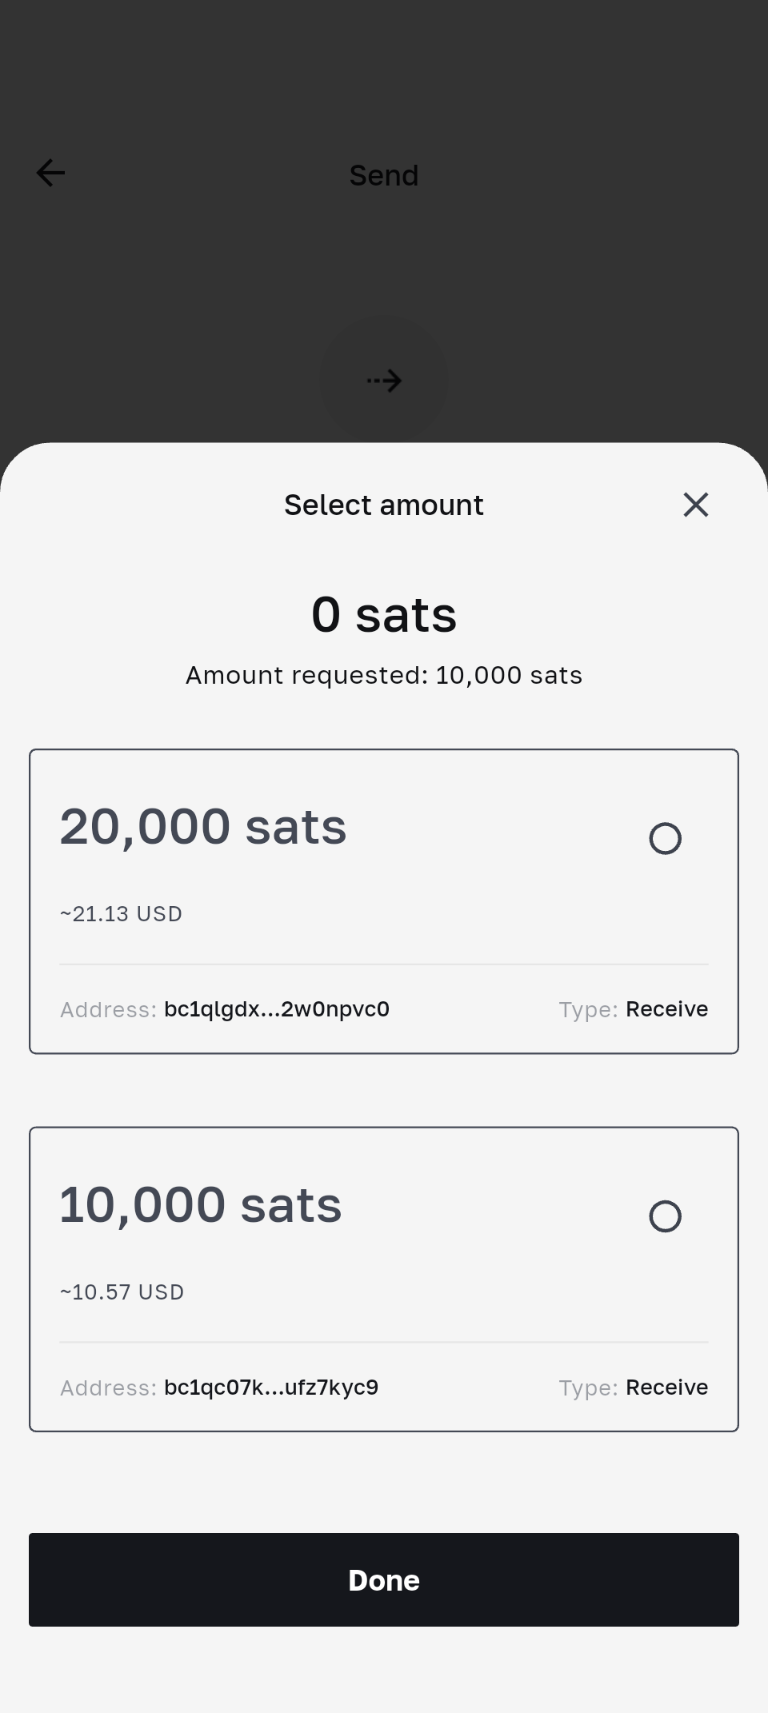Click the Send page title
Screen dimensions: 768x1713
click(x=384, y=176)
